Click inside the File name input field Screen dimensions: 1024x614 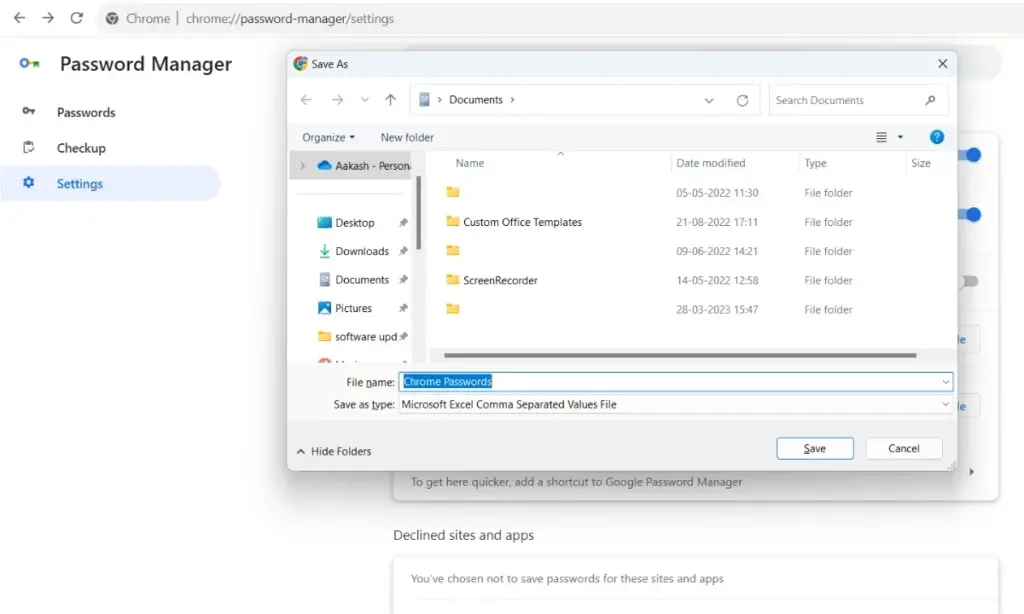pyautogui.click(x=600, y=382)
